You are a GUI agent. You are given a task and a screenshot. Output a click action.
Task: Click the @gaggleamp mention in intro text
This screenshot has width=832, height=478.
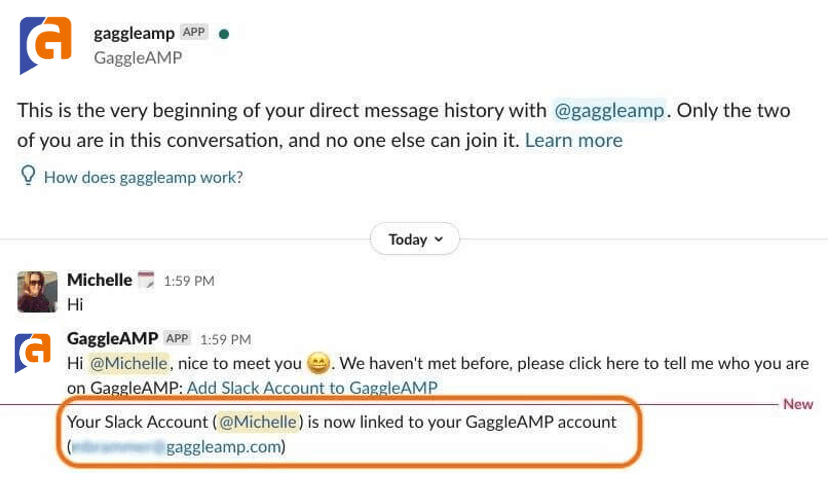(609, 110)
